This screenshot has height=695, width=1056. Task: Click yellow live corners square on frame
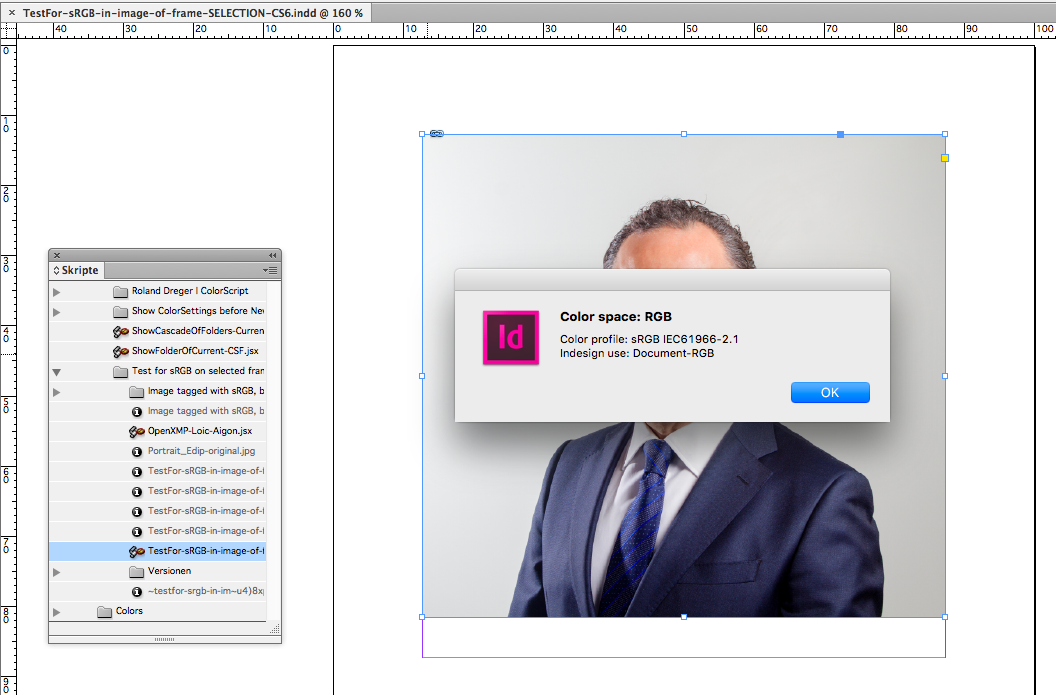tap(945, 158)
